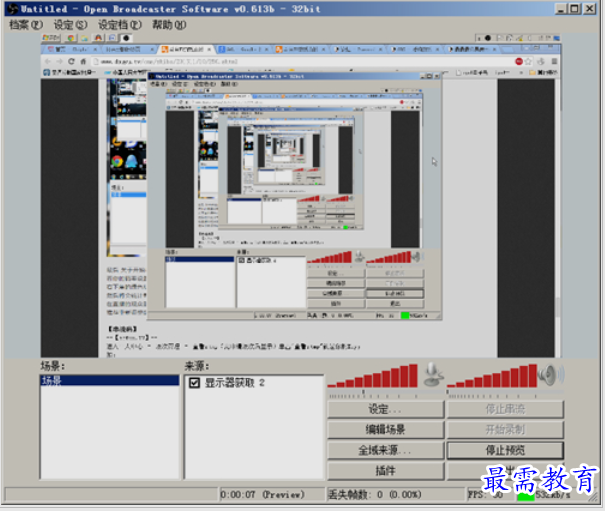Viewport: 605px width, 511px height.
Task: Close the OBS window
Action: (x=590, y=8)
